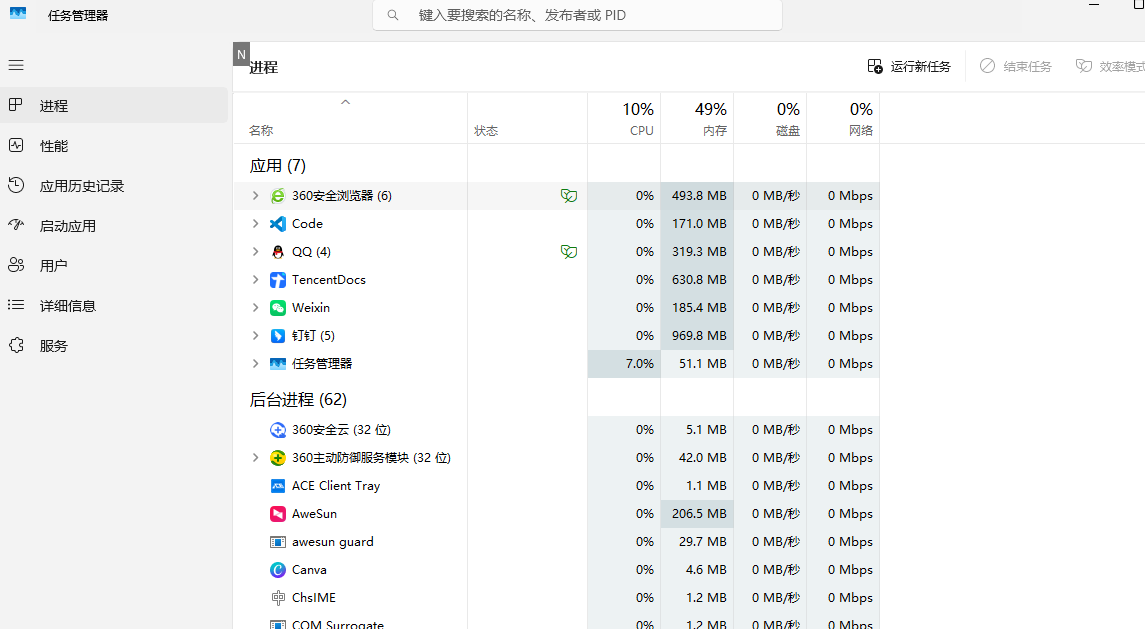Click the QQ penguin icon

click(x=278, y=252)
